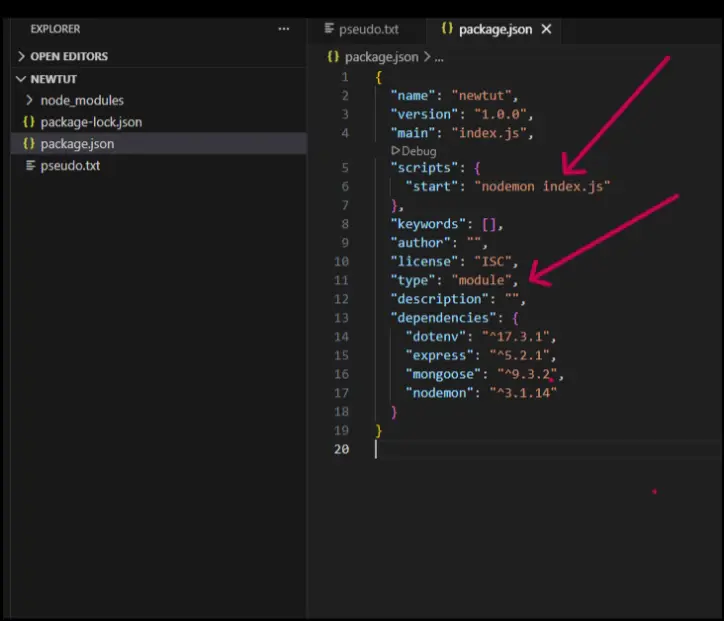Click the "version" key
724x621 pixels.
424,114
